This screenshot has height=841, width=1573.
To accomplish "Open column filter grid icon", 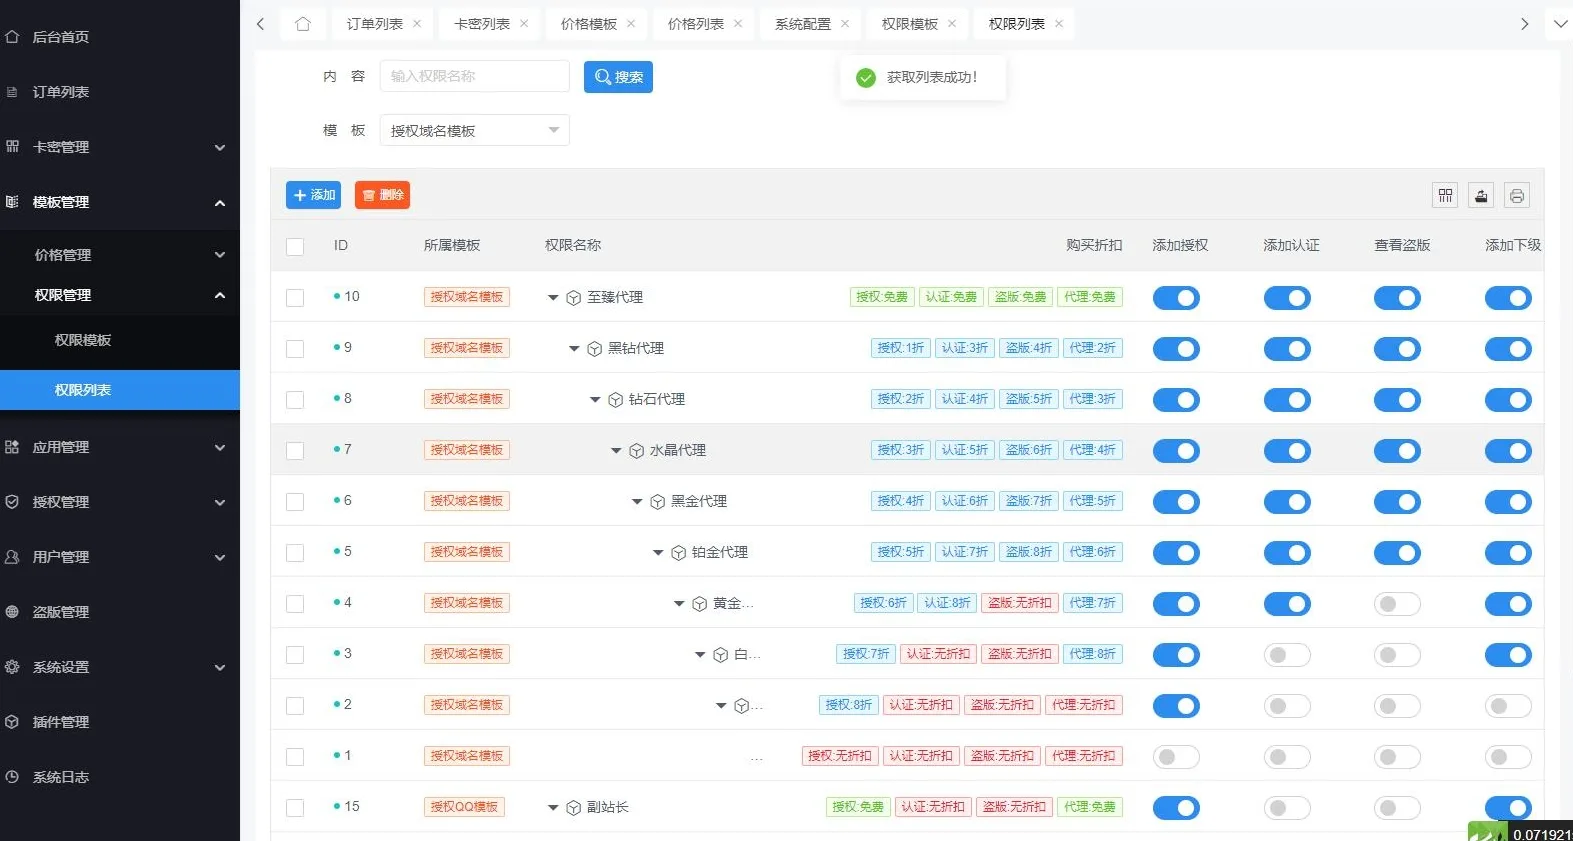I will (1445, 196).
